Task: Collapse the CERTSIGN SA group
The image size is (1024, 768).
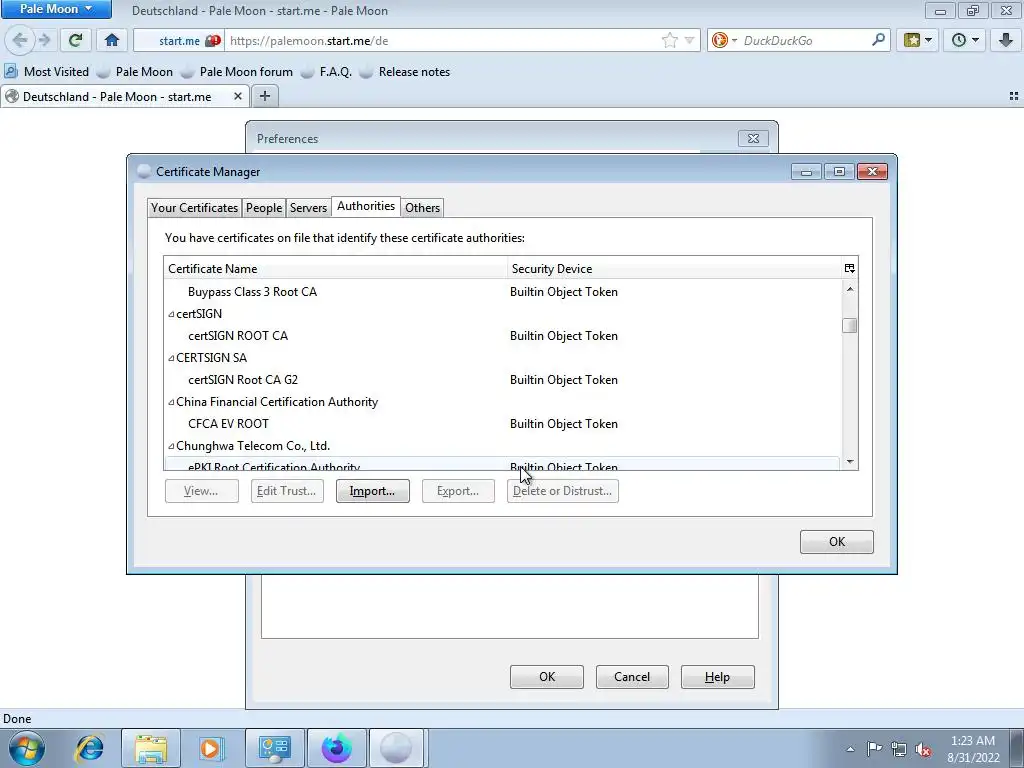Action: tap(171, 358)
